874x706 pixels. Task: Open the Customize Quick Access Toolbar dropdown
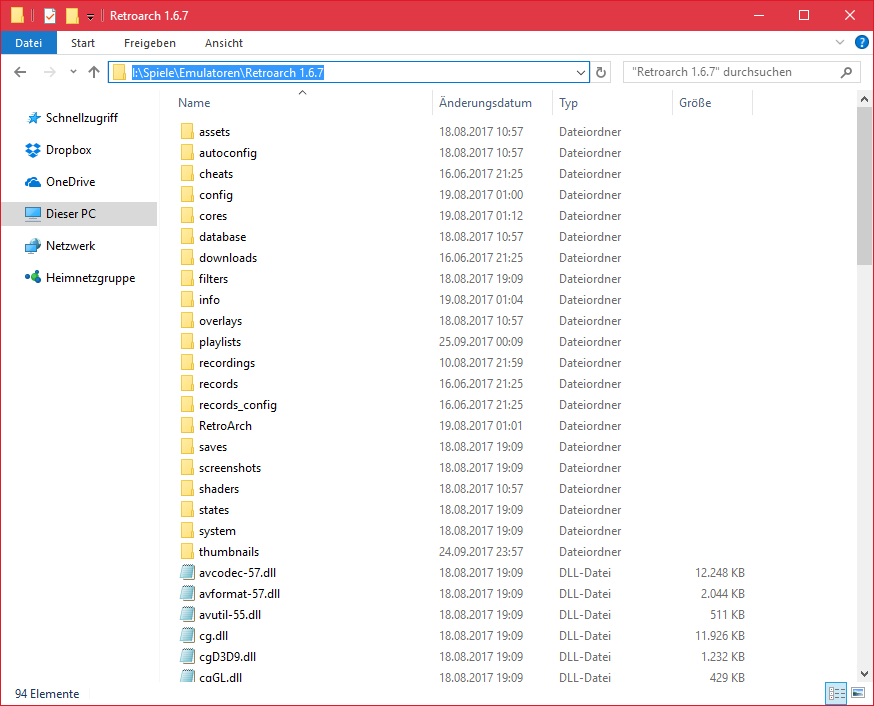[x=90, y=17]
